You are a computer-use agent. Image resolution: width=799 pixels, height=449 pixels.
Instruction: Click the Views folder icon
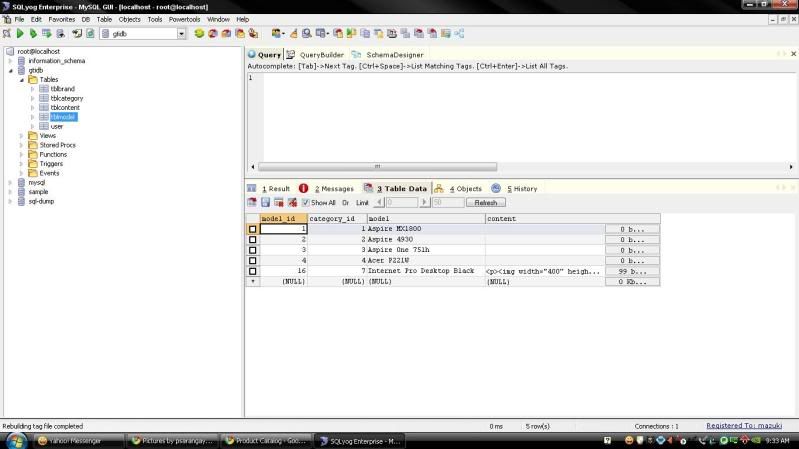(32, 136)
